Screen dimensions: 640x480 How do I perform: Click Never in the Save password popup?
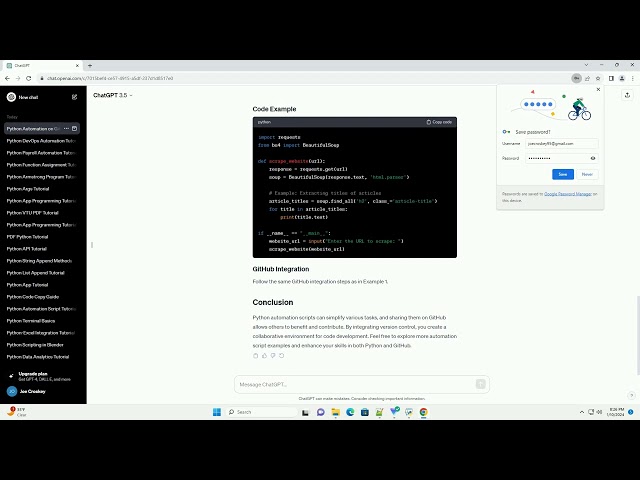587,174
